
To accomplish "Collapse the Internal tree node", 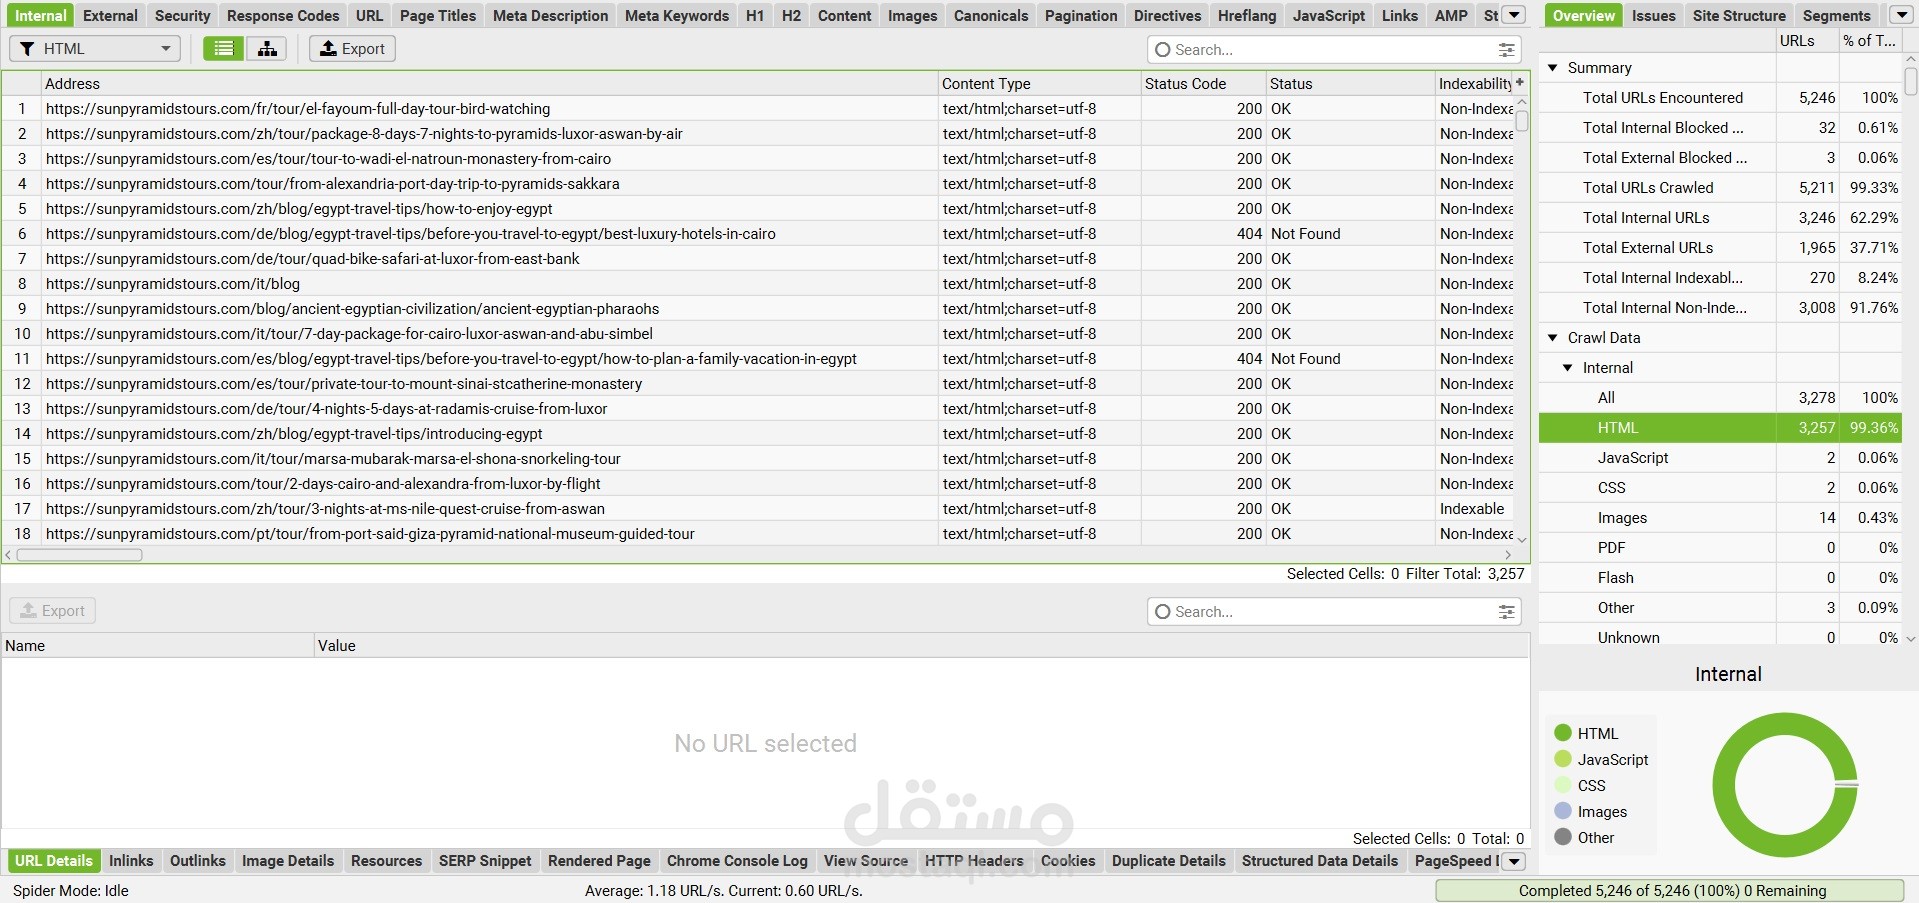I will [x=1568, y=368].
